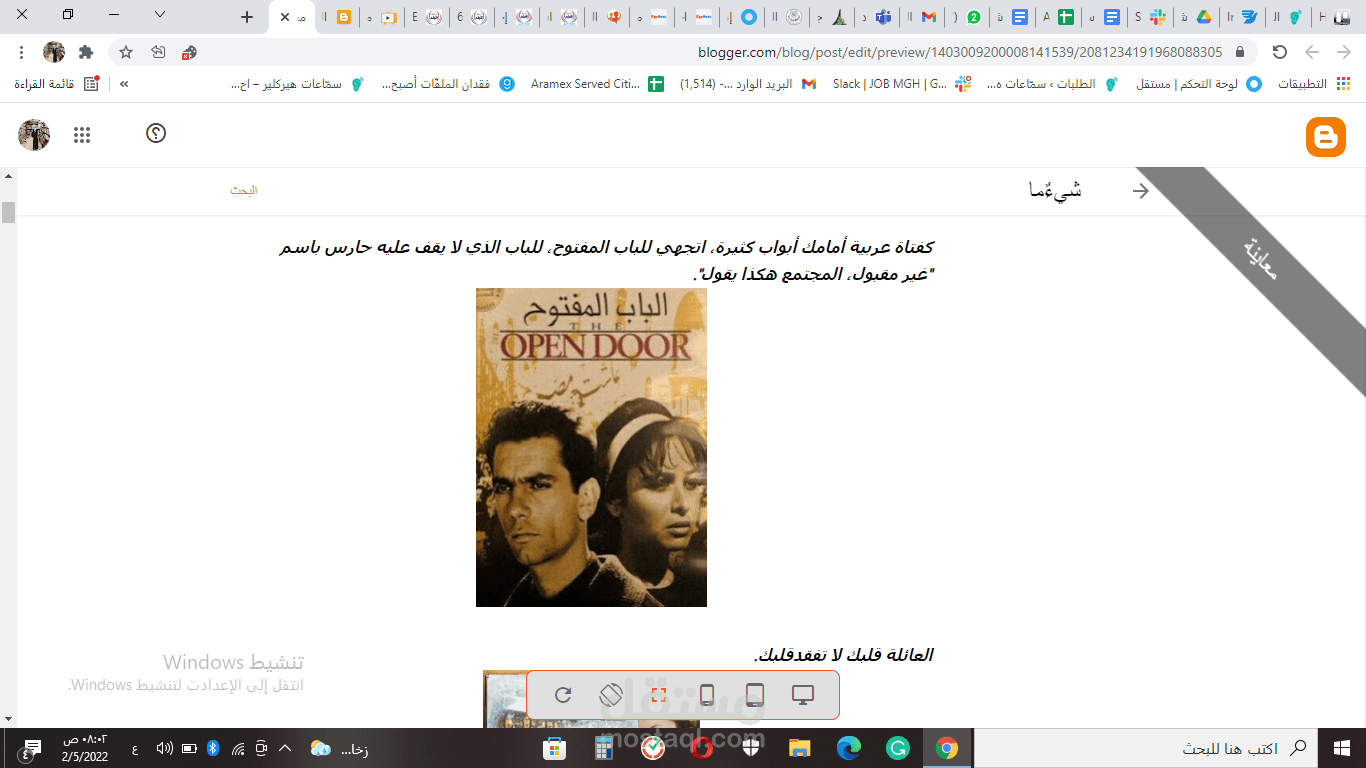Close the active tab
Viewport: 1366px width, 768px height.
[x=285, y=17]
